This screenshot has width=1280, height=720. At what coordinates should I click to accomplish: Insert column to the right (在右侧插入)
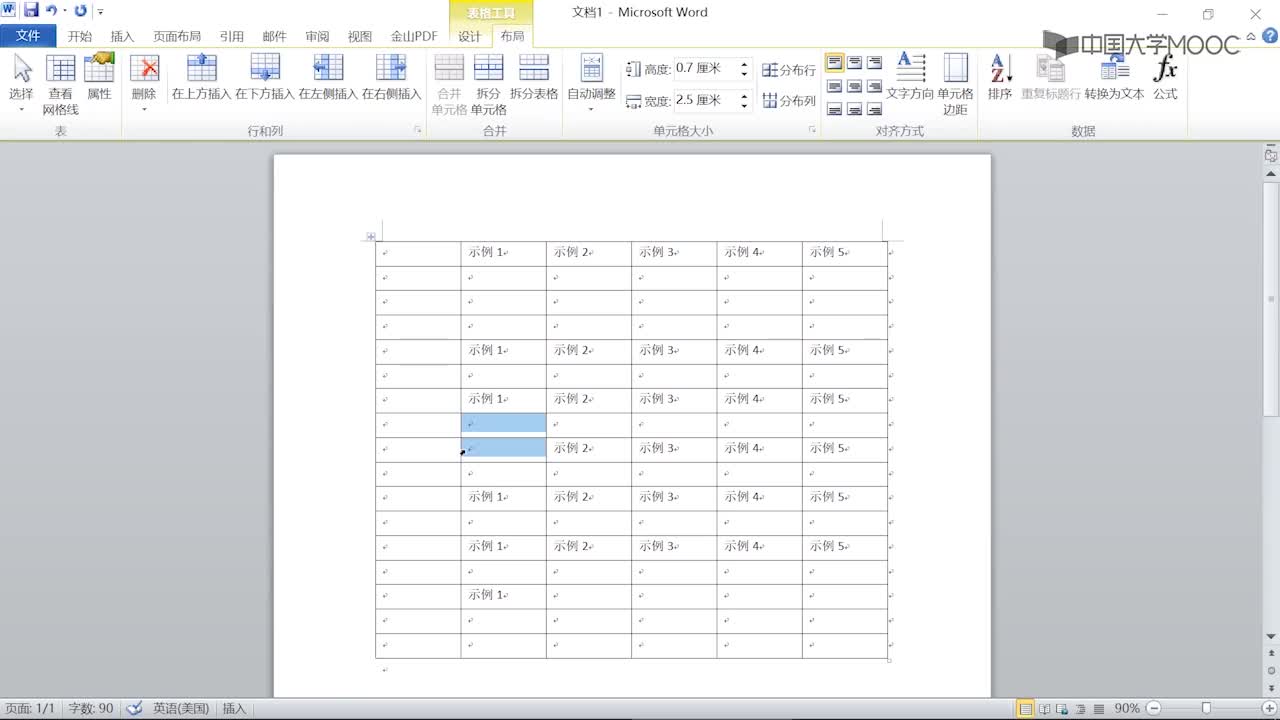391,78
